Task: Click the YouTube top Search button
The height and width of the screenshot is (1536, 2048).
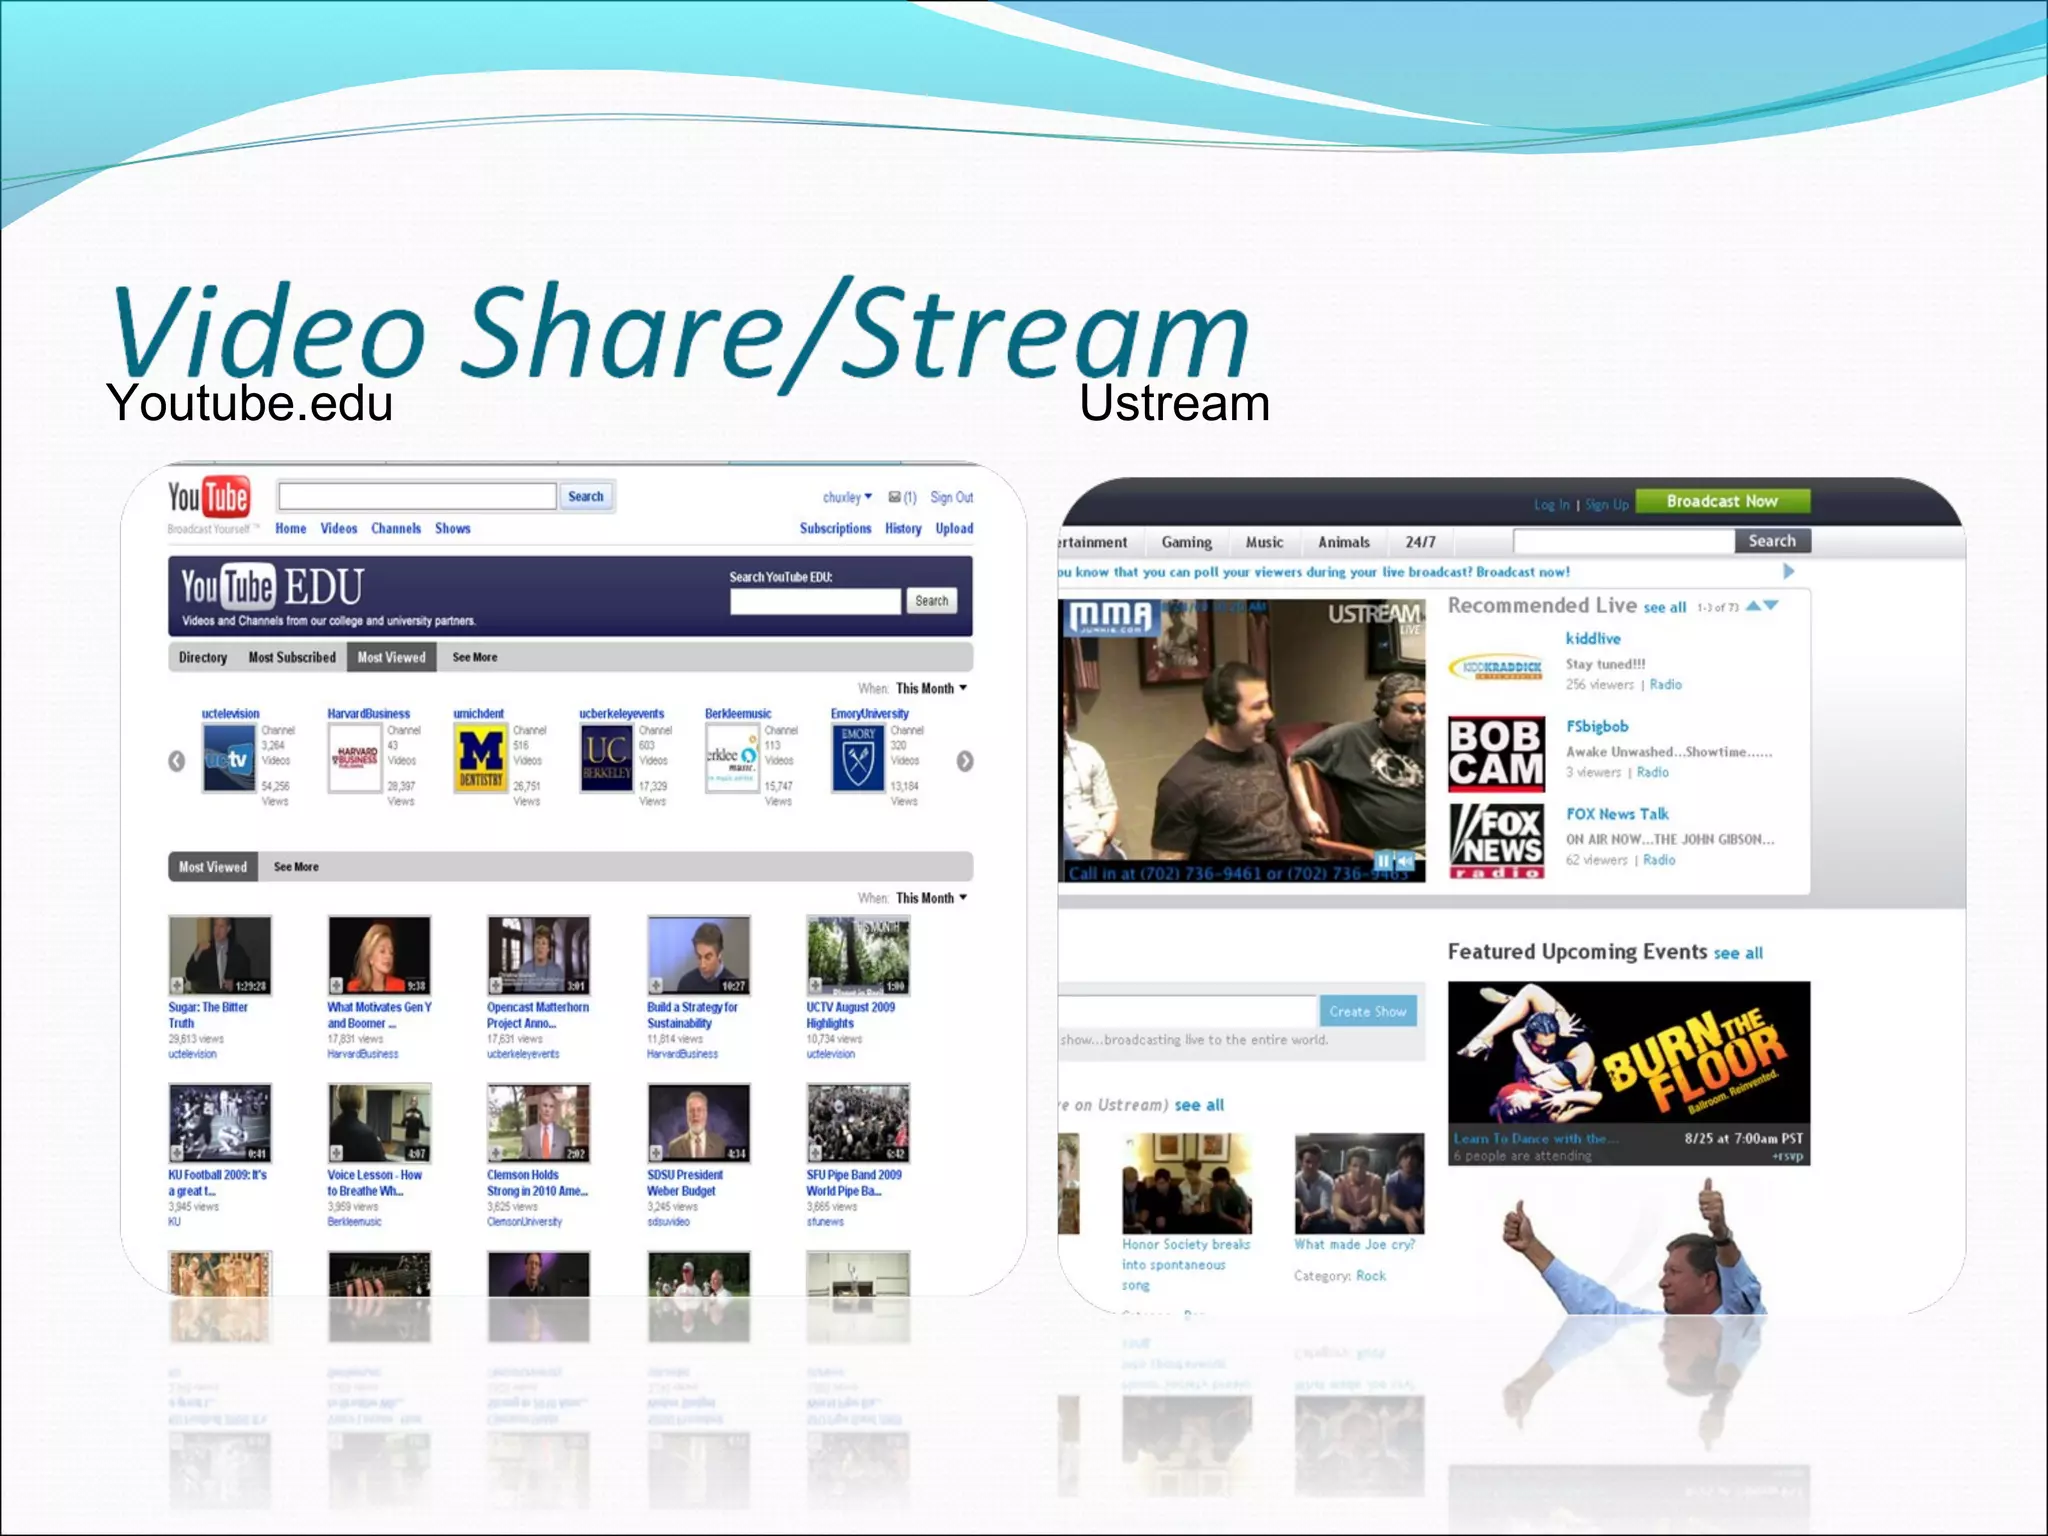Action: click(586, 496)
